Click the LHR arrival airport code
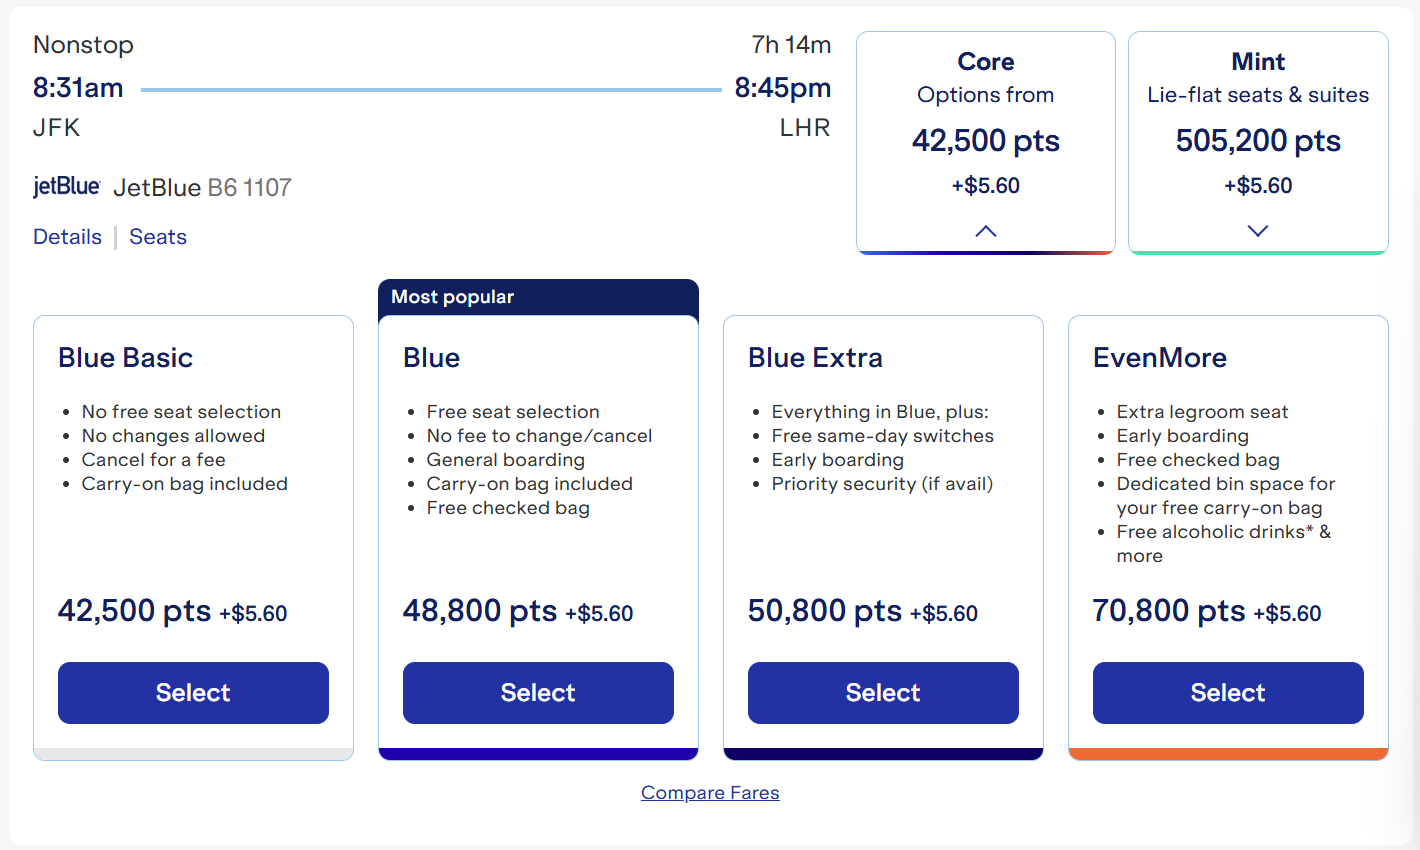Image resolution: width=1420 pixels, height=850 pixels. click(x=805, y=127)
